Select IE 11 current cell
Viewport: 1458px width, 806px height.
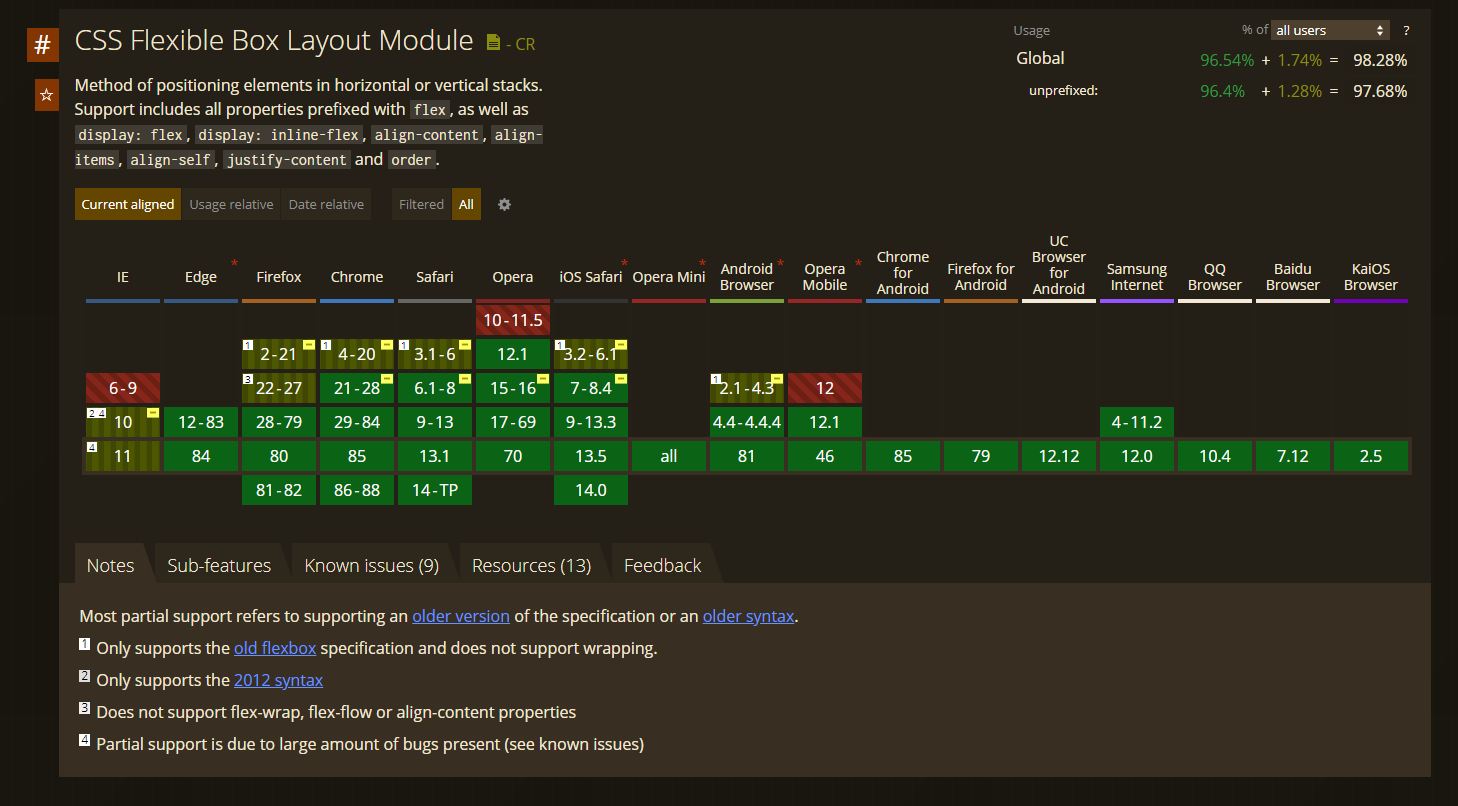(123, 456)
